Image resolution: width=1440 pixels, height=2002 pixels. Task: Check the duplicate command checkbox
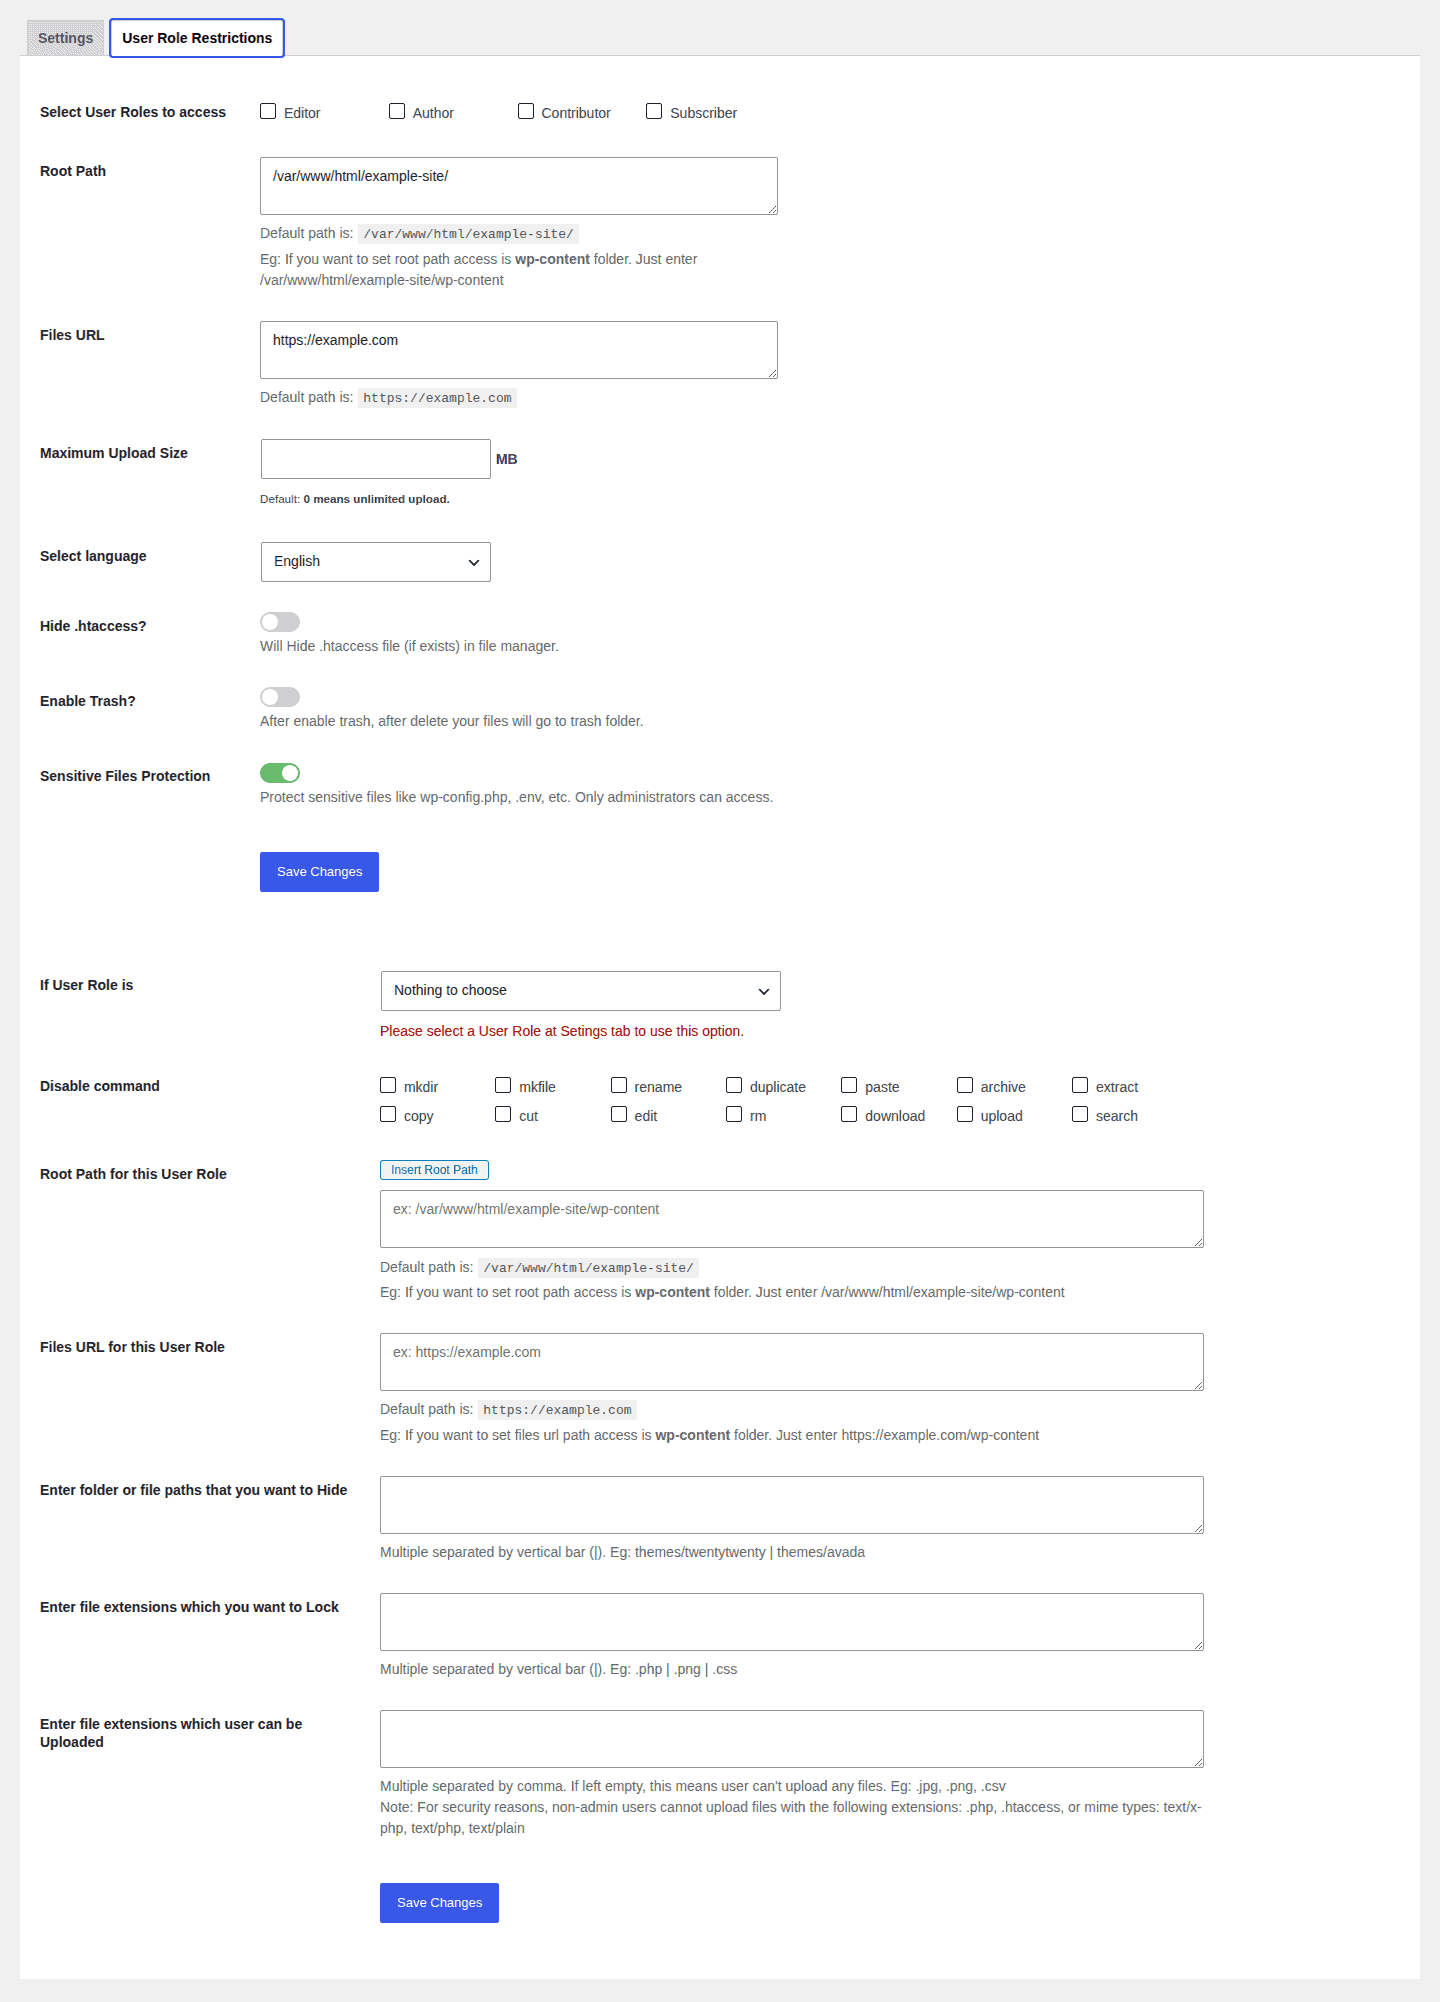[x=734, y=1085]
